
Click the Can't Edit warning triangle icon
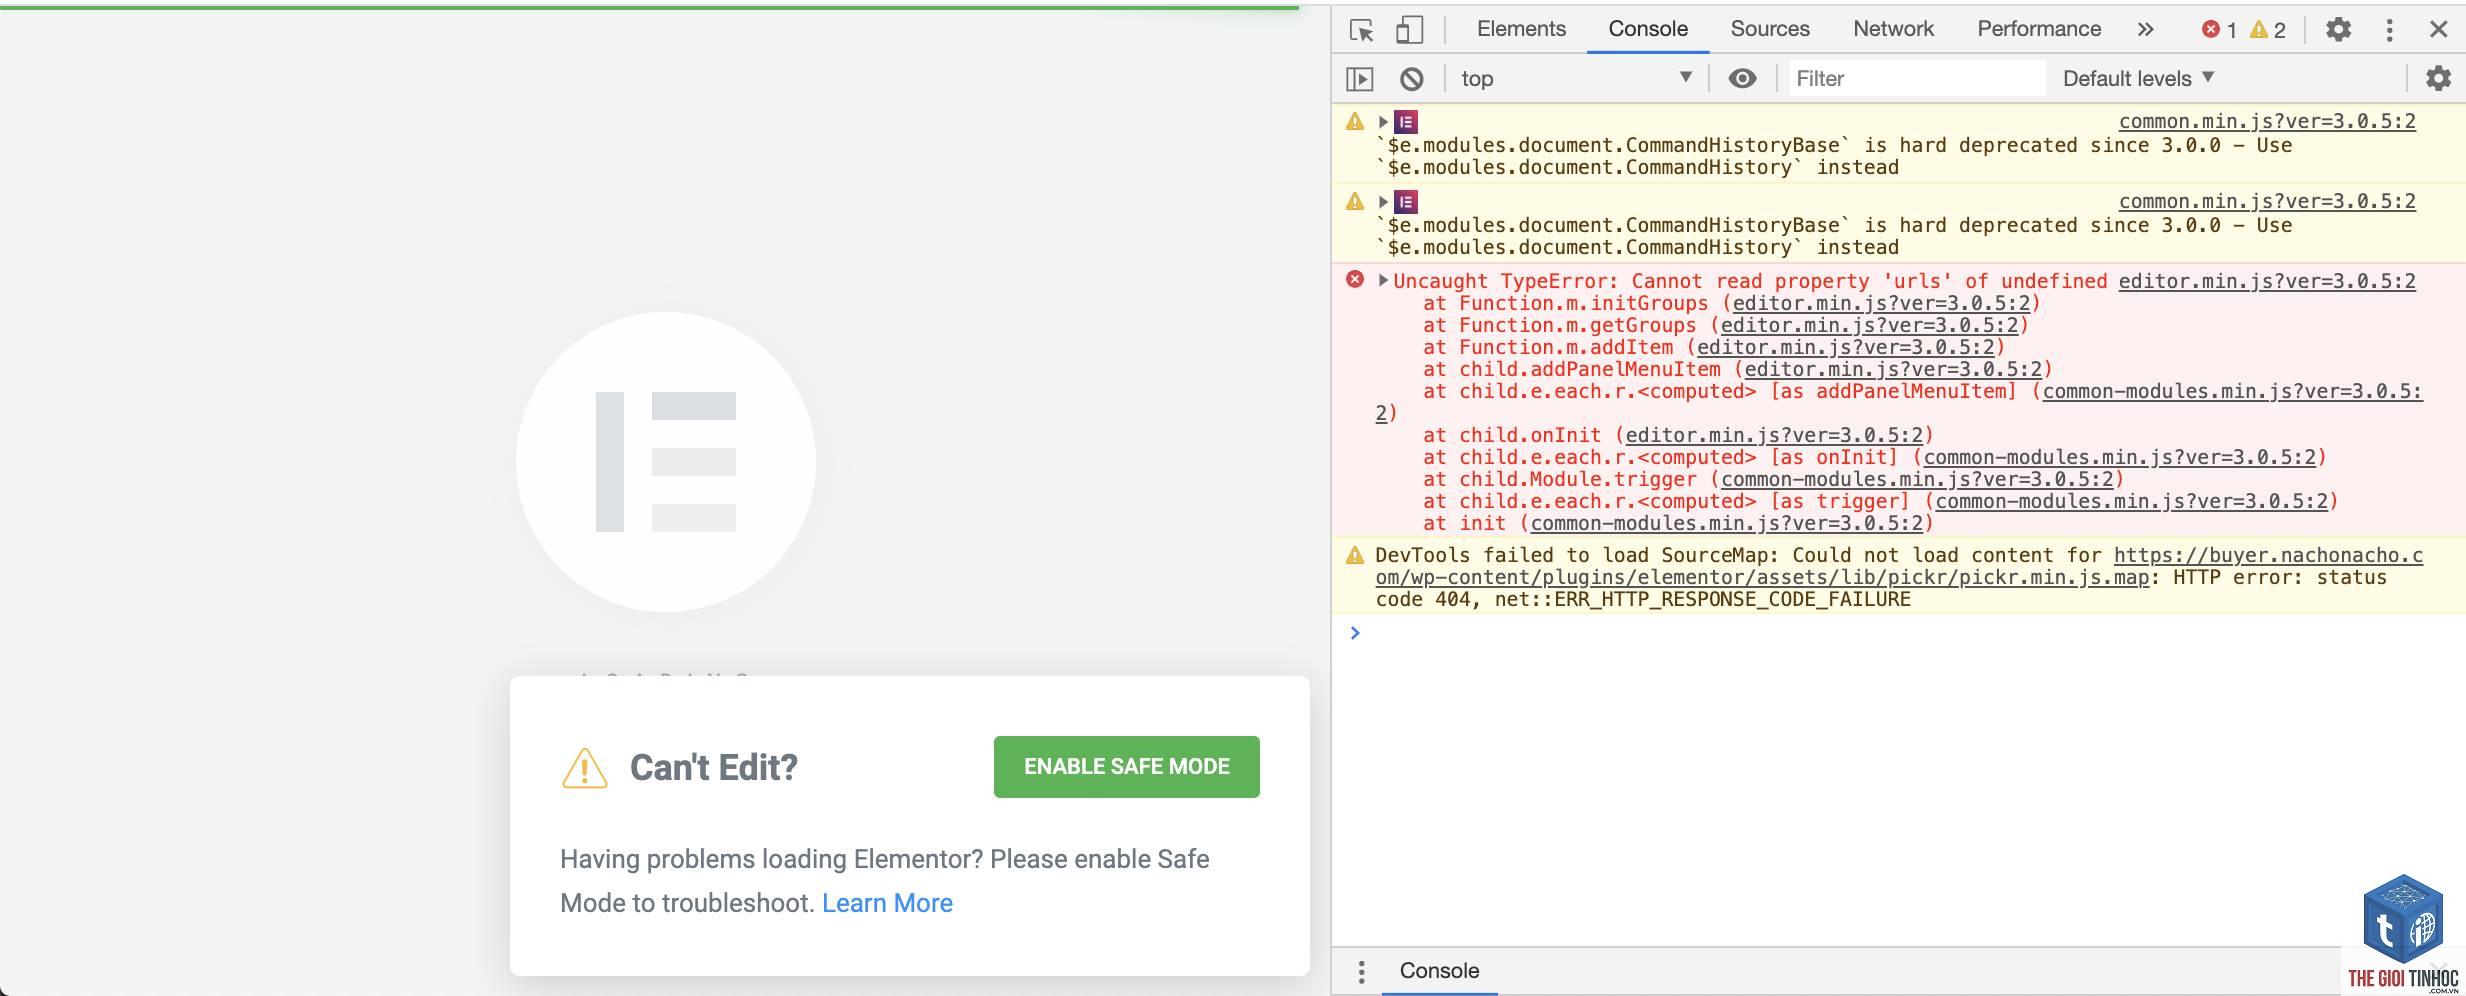point(585,768)
